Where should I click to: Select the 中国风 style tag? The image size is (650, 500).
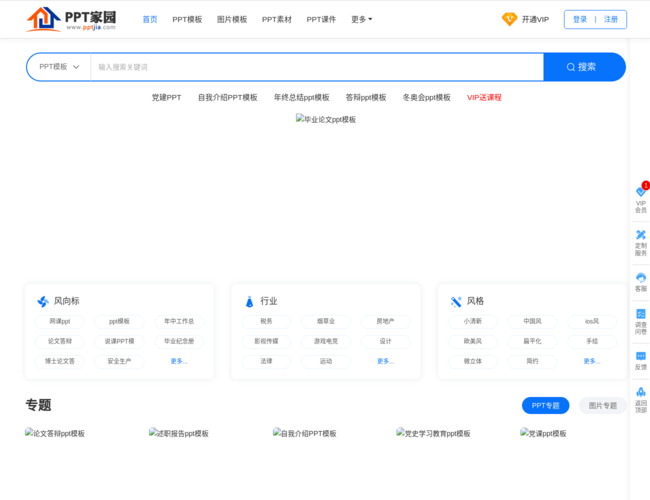click(x=532, y=321)
